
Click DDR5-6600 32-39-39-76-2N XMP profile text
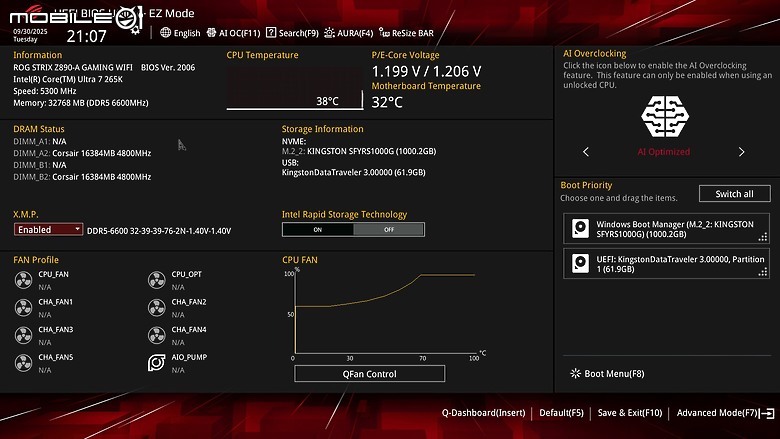(x=159, y=231)
